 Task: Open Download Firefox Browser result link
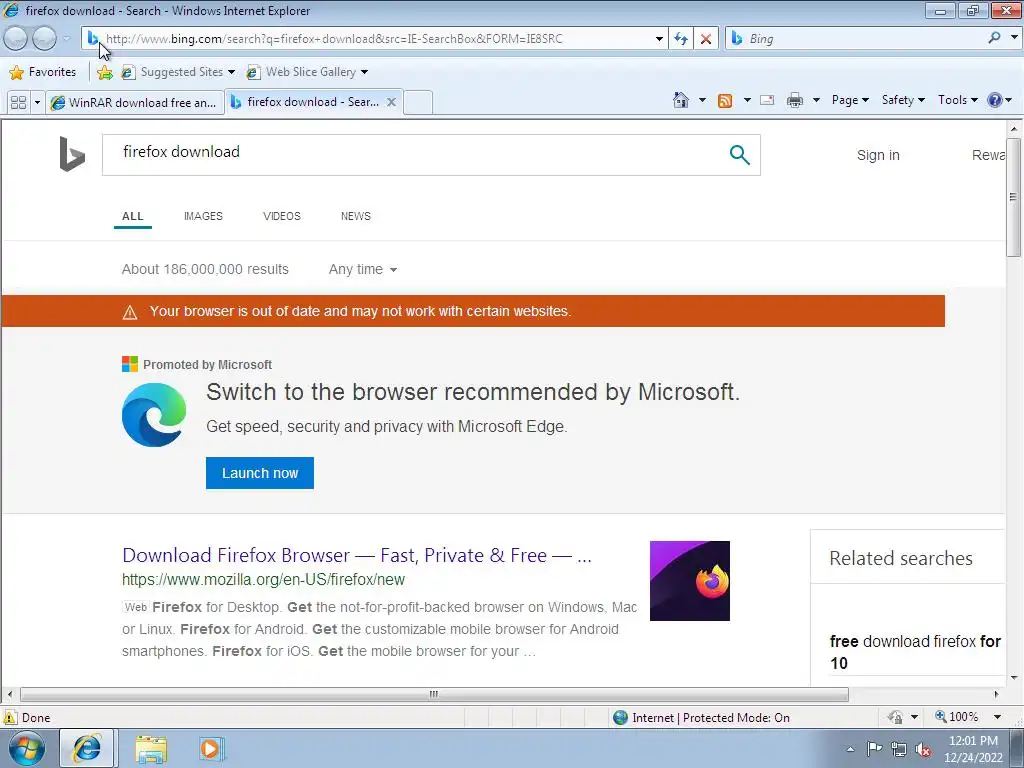(357, 555)
